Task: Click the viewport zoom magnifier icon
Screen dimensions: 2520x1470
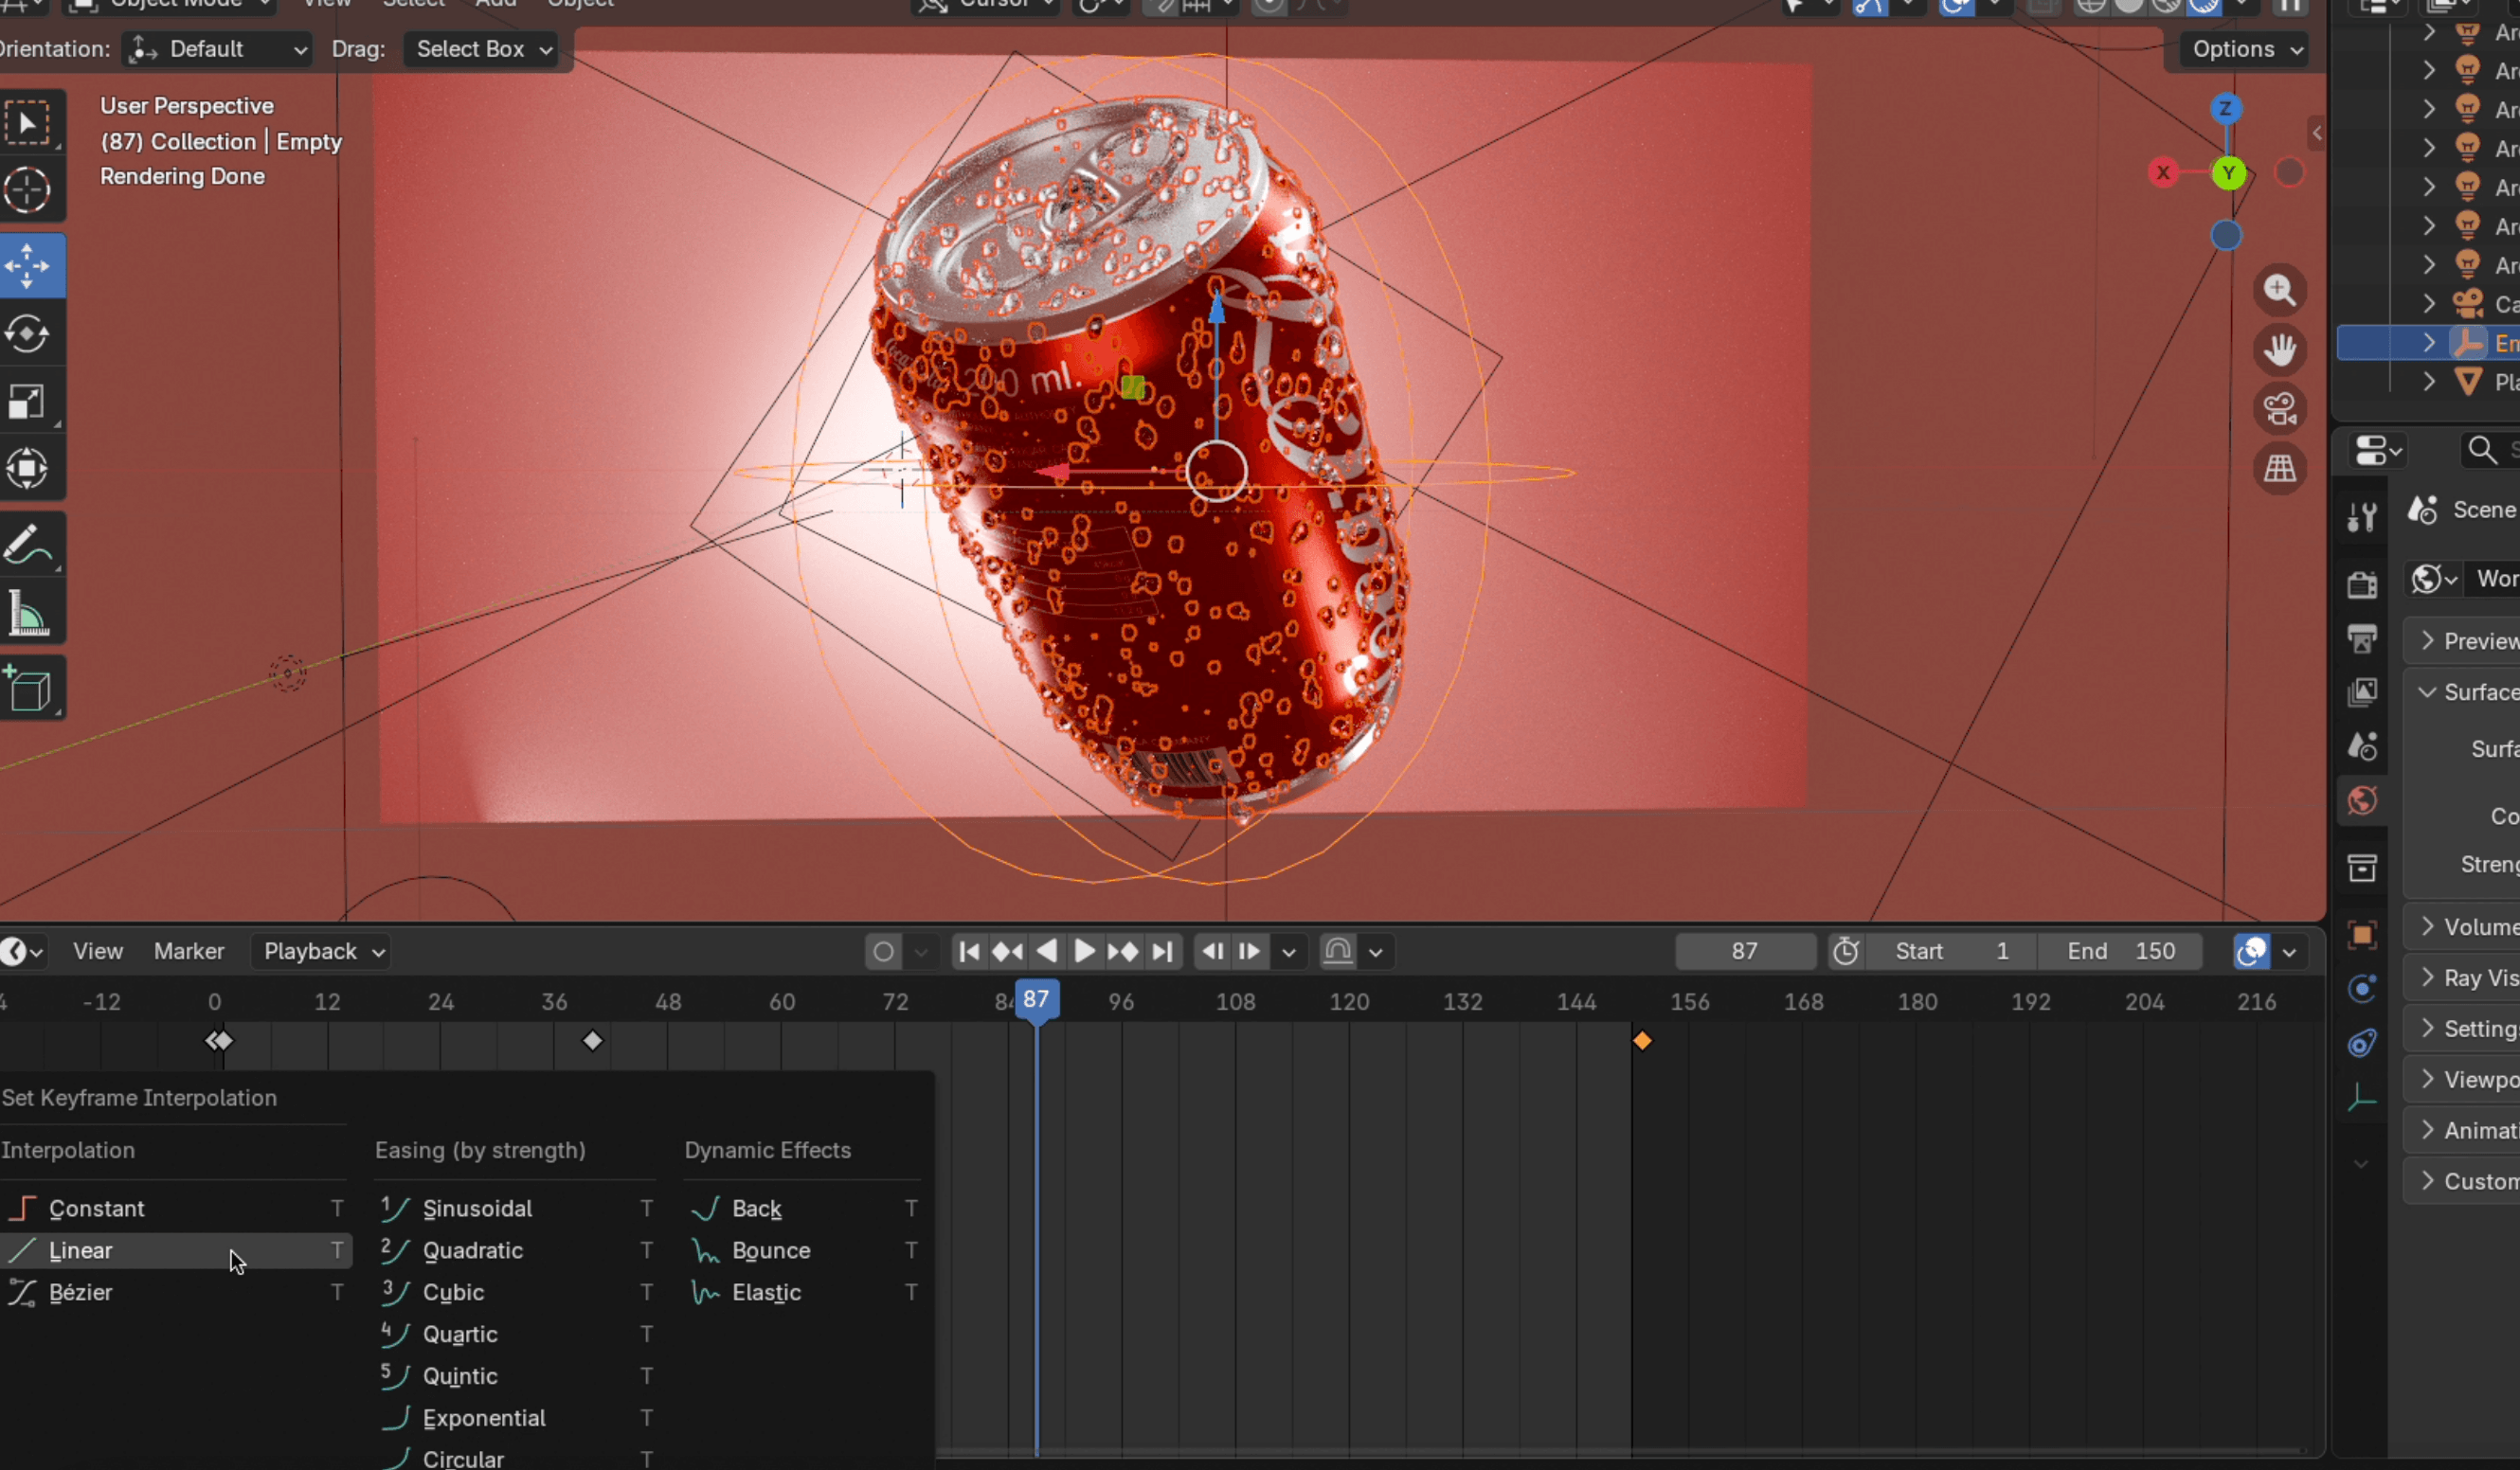Action: [2280, 291]
